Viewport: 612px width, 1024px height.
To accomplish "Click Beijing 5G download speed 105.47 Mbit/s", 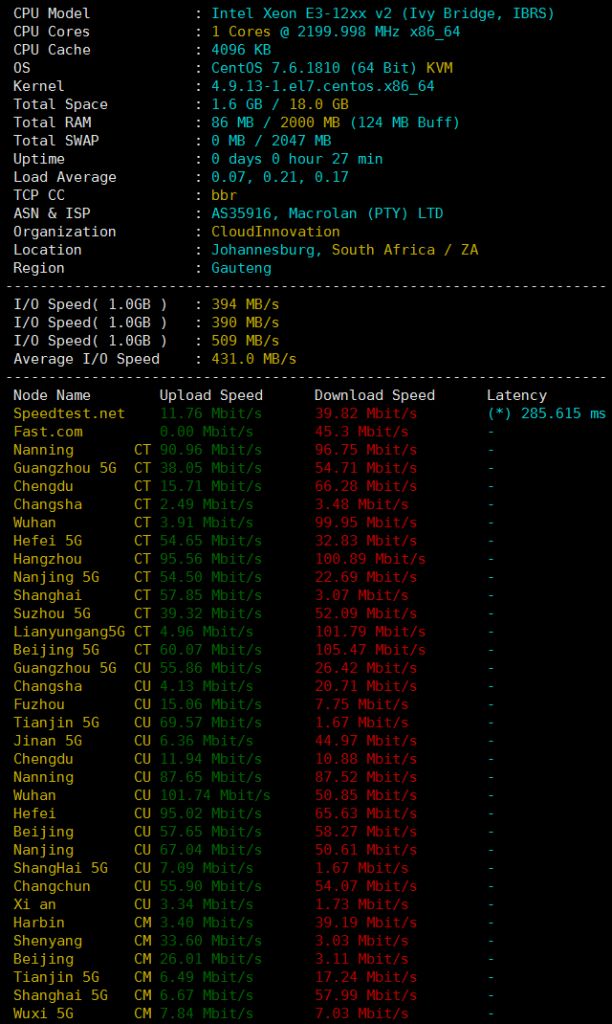I will point(370,650).
